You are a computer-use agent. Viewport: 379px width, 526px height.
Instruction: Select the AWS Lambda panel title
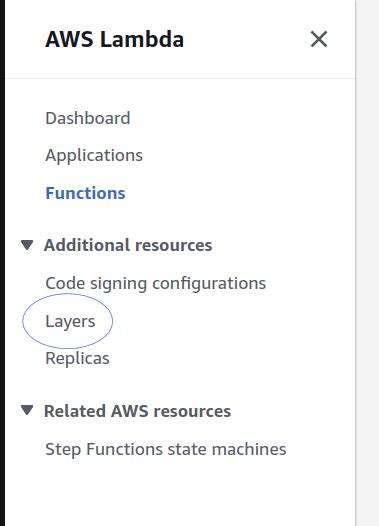[x=114, y=39]
